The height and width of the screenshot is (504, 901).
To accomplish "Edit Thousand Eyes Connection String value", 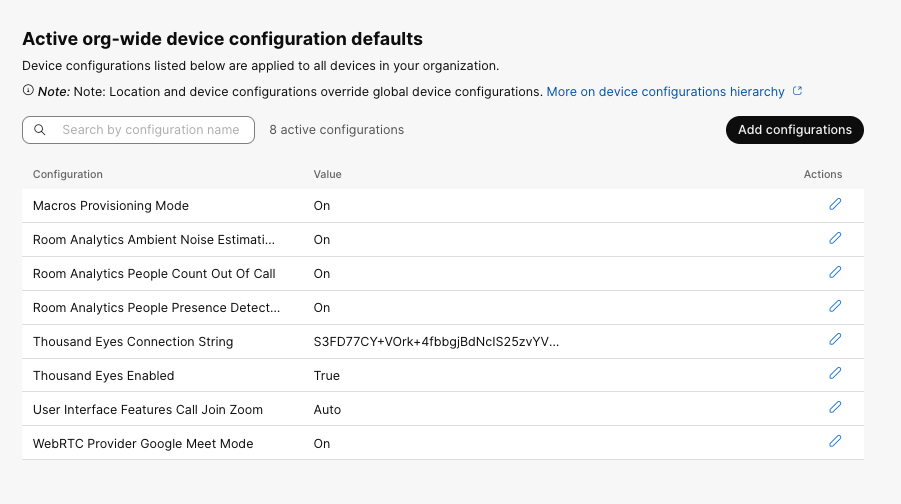I will coord(835,340).
